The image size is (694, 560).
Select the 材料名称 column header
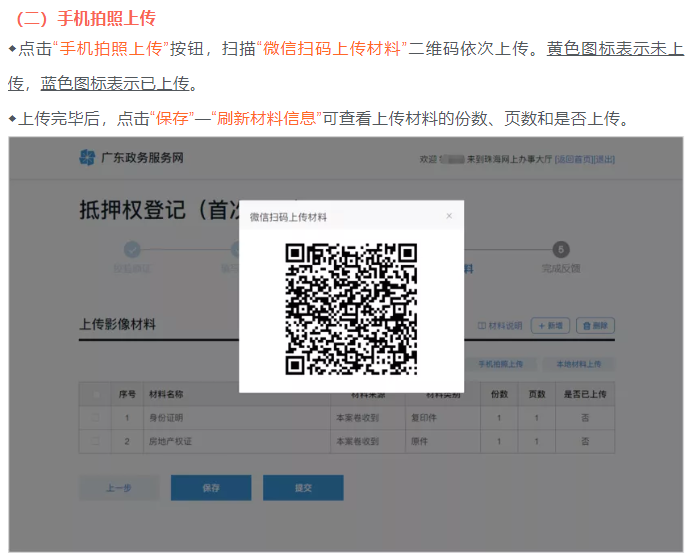(165, 394)
